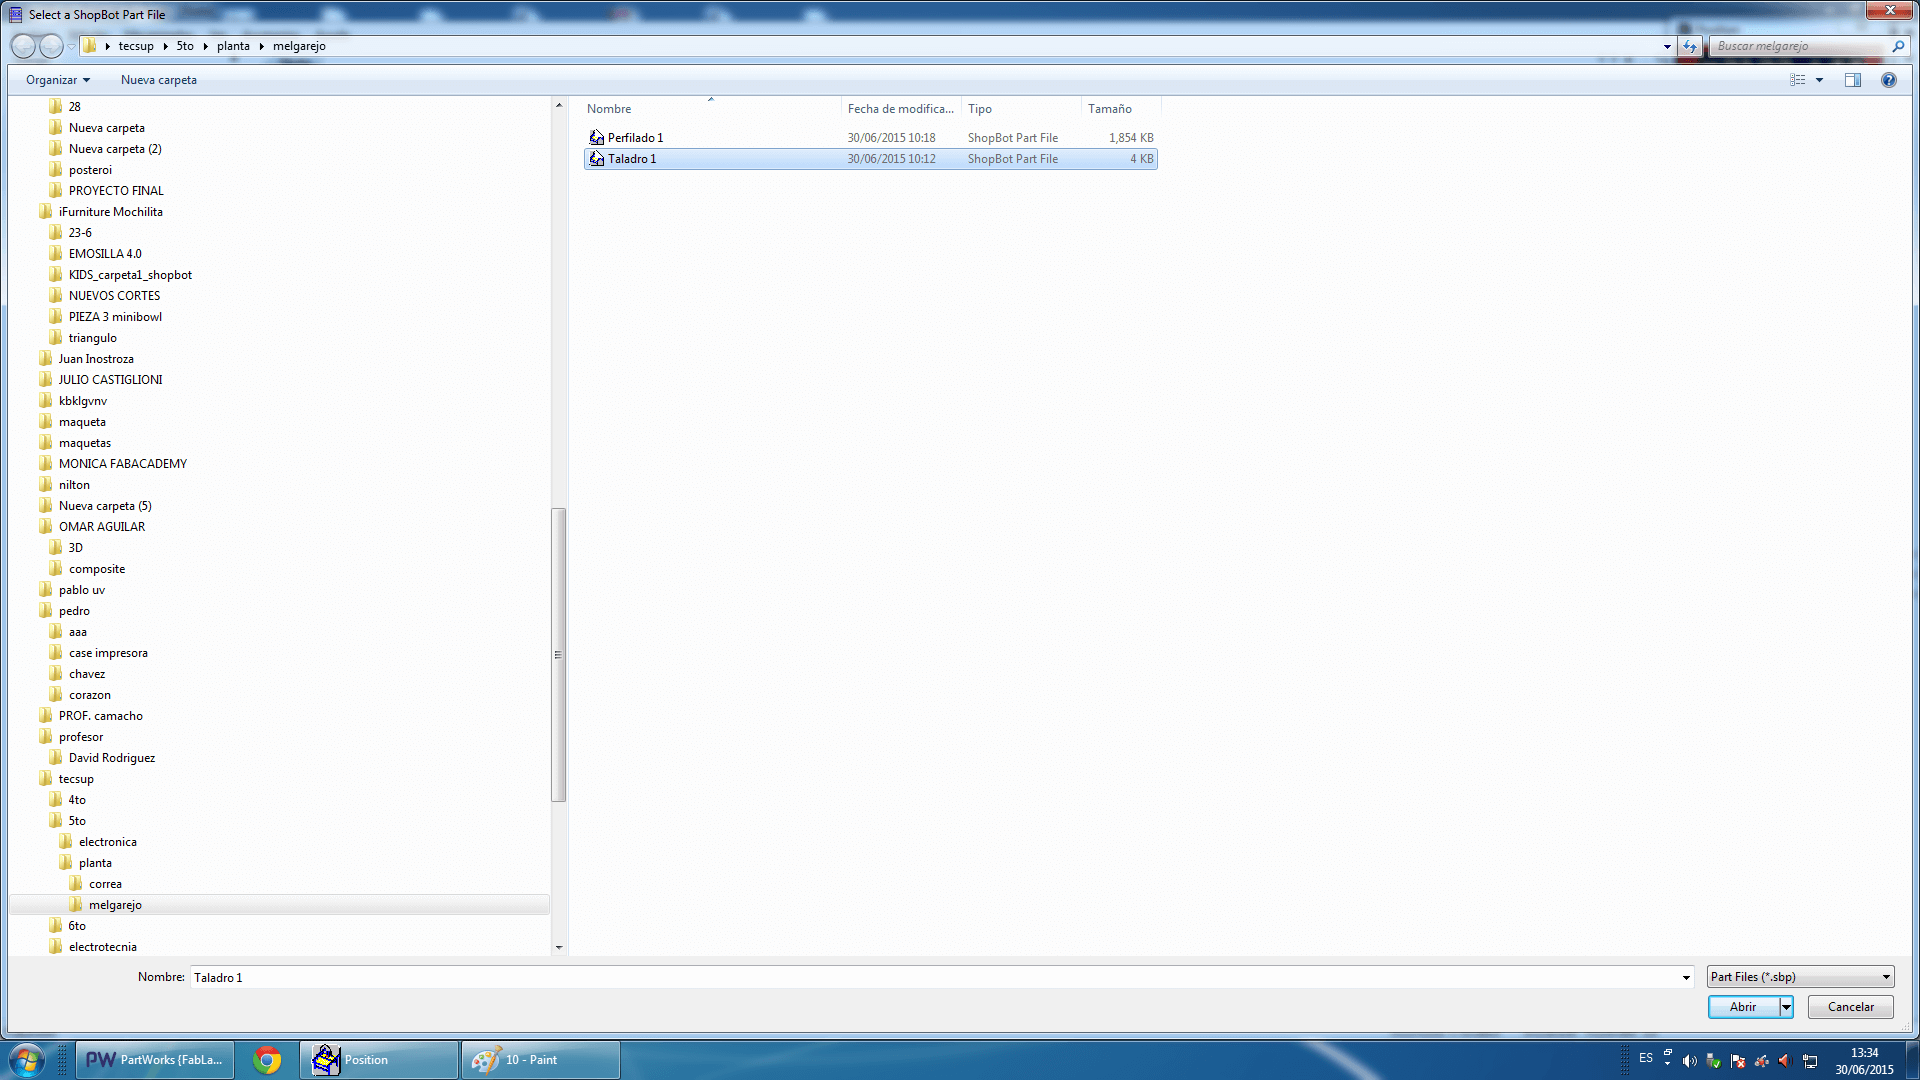Switch to Position taskbar window

pos(379,1060)
